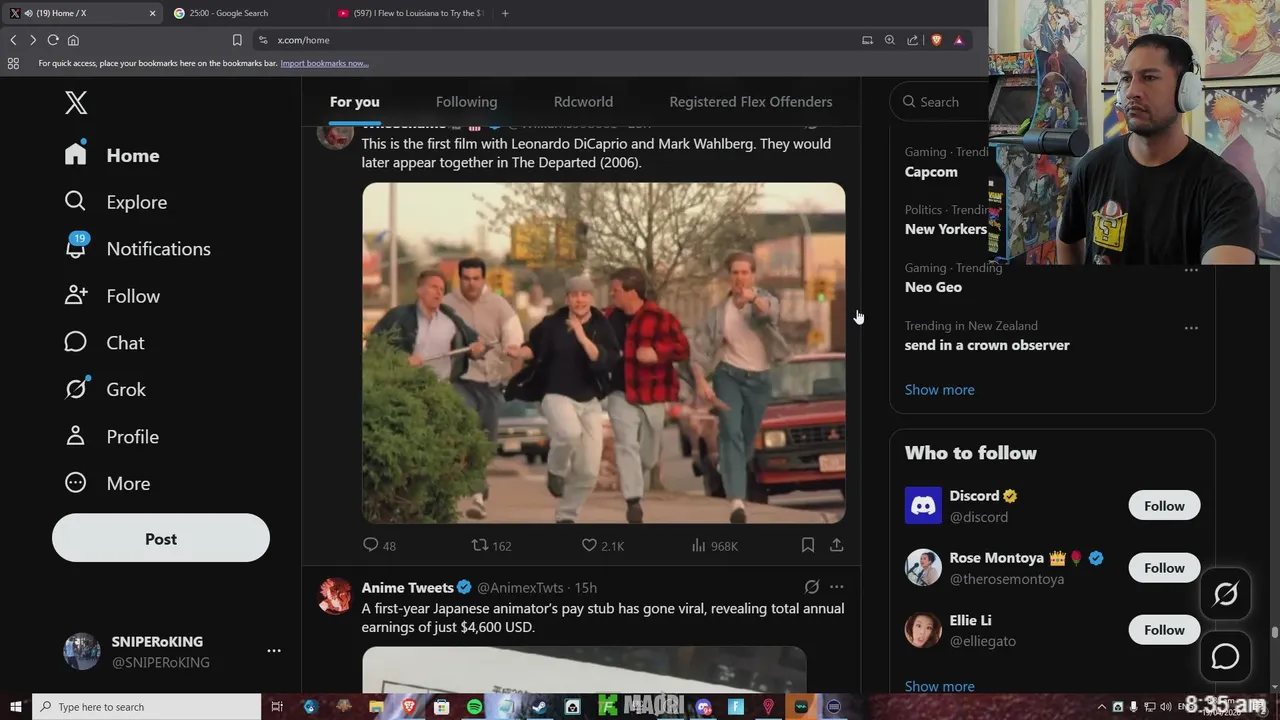Switch to Google Search browser tab
Image resolution: width=1280 pixels, height=720 pixels.
pyautogui.click(x=244, y=13)
